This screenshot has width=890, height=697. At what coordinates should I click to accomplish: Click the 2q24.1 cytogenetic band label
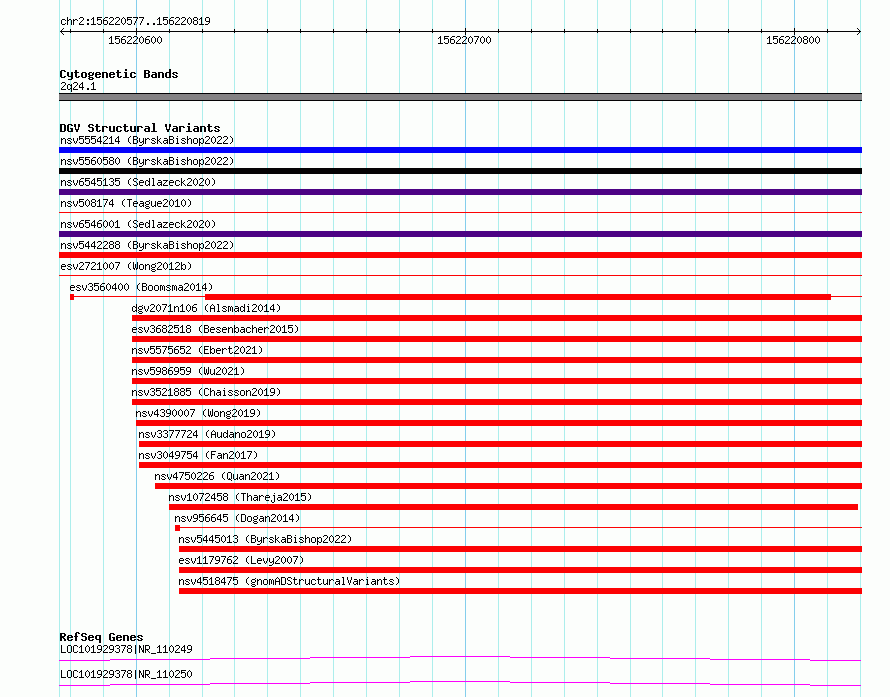(78, 86)
